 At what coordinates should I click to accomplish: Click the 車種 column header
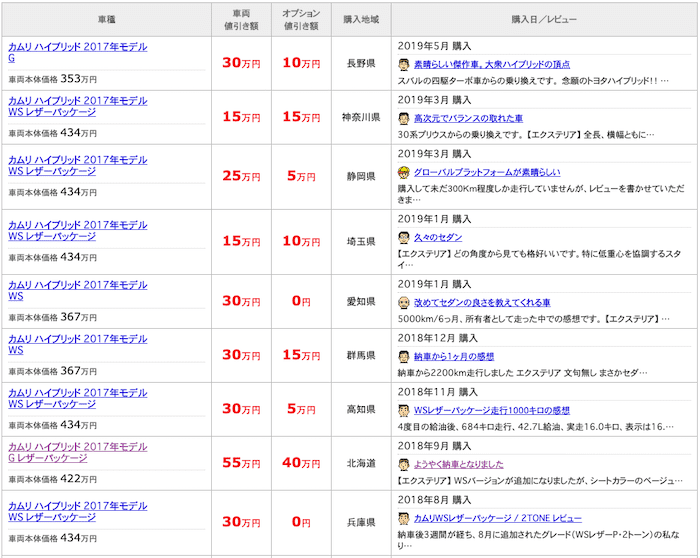107,20
